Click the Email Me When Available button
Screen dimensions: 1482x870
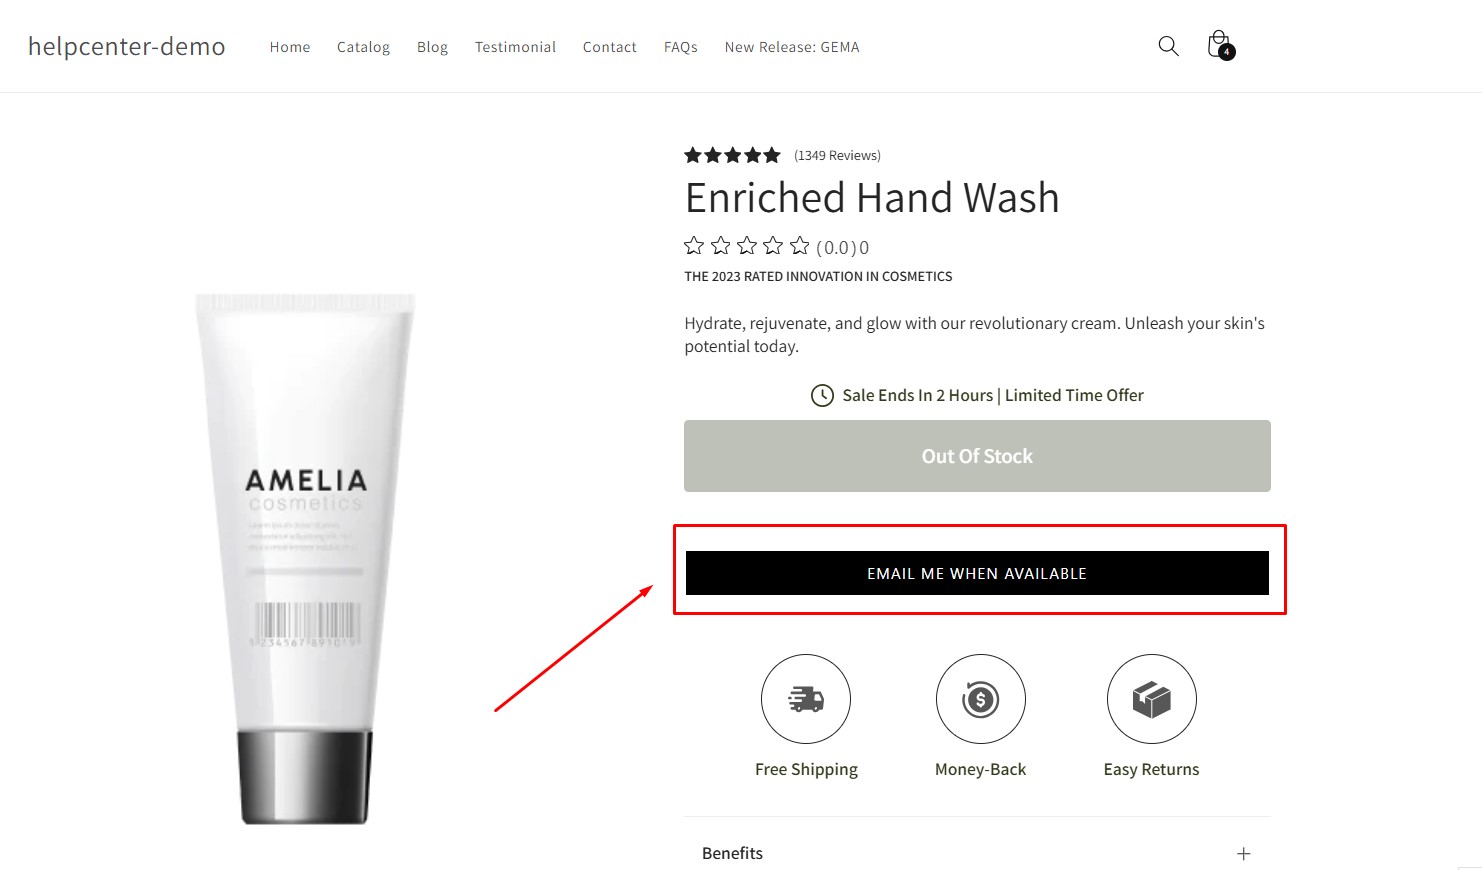point(977,573)
